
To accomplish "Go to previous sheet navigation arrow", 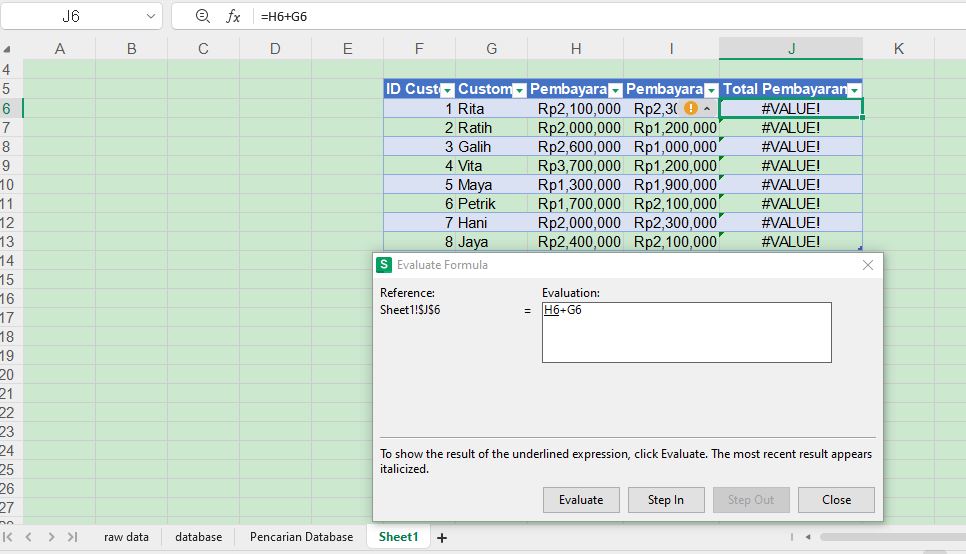I will (28, 537).
